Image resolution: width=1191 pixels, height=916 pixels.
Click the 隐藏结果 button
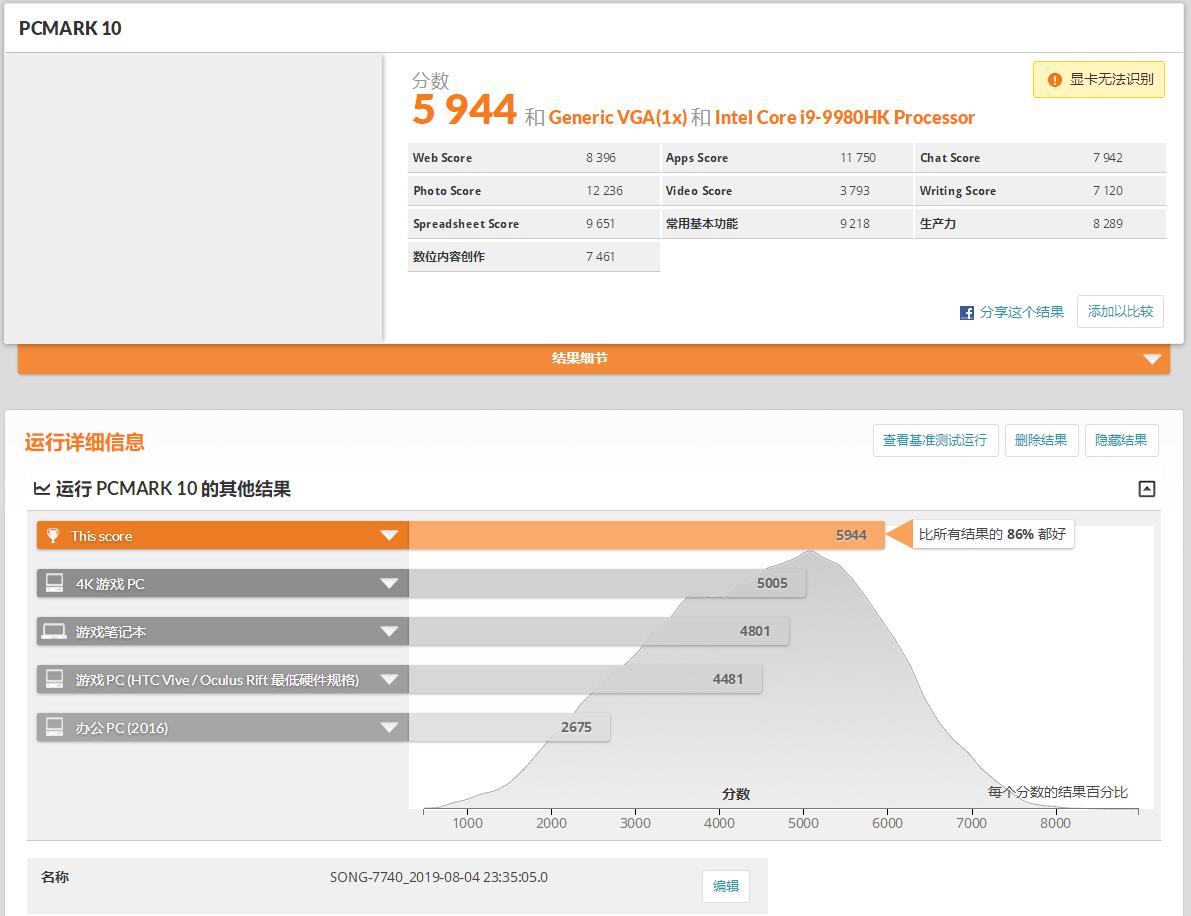[1121, 440]
